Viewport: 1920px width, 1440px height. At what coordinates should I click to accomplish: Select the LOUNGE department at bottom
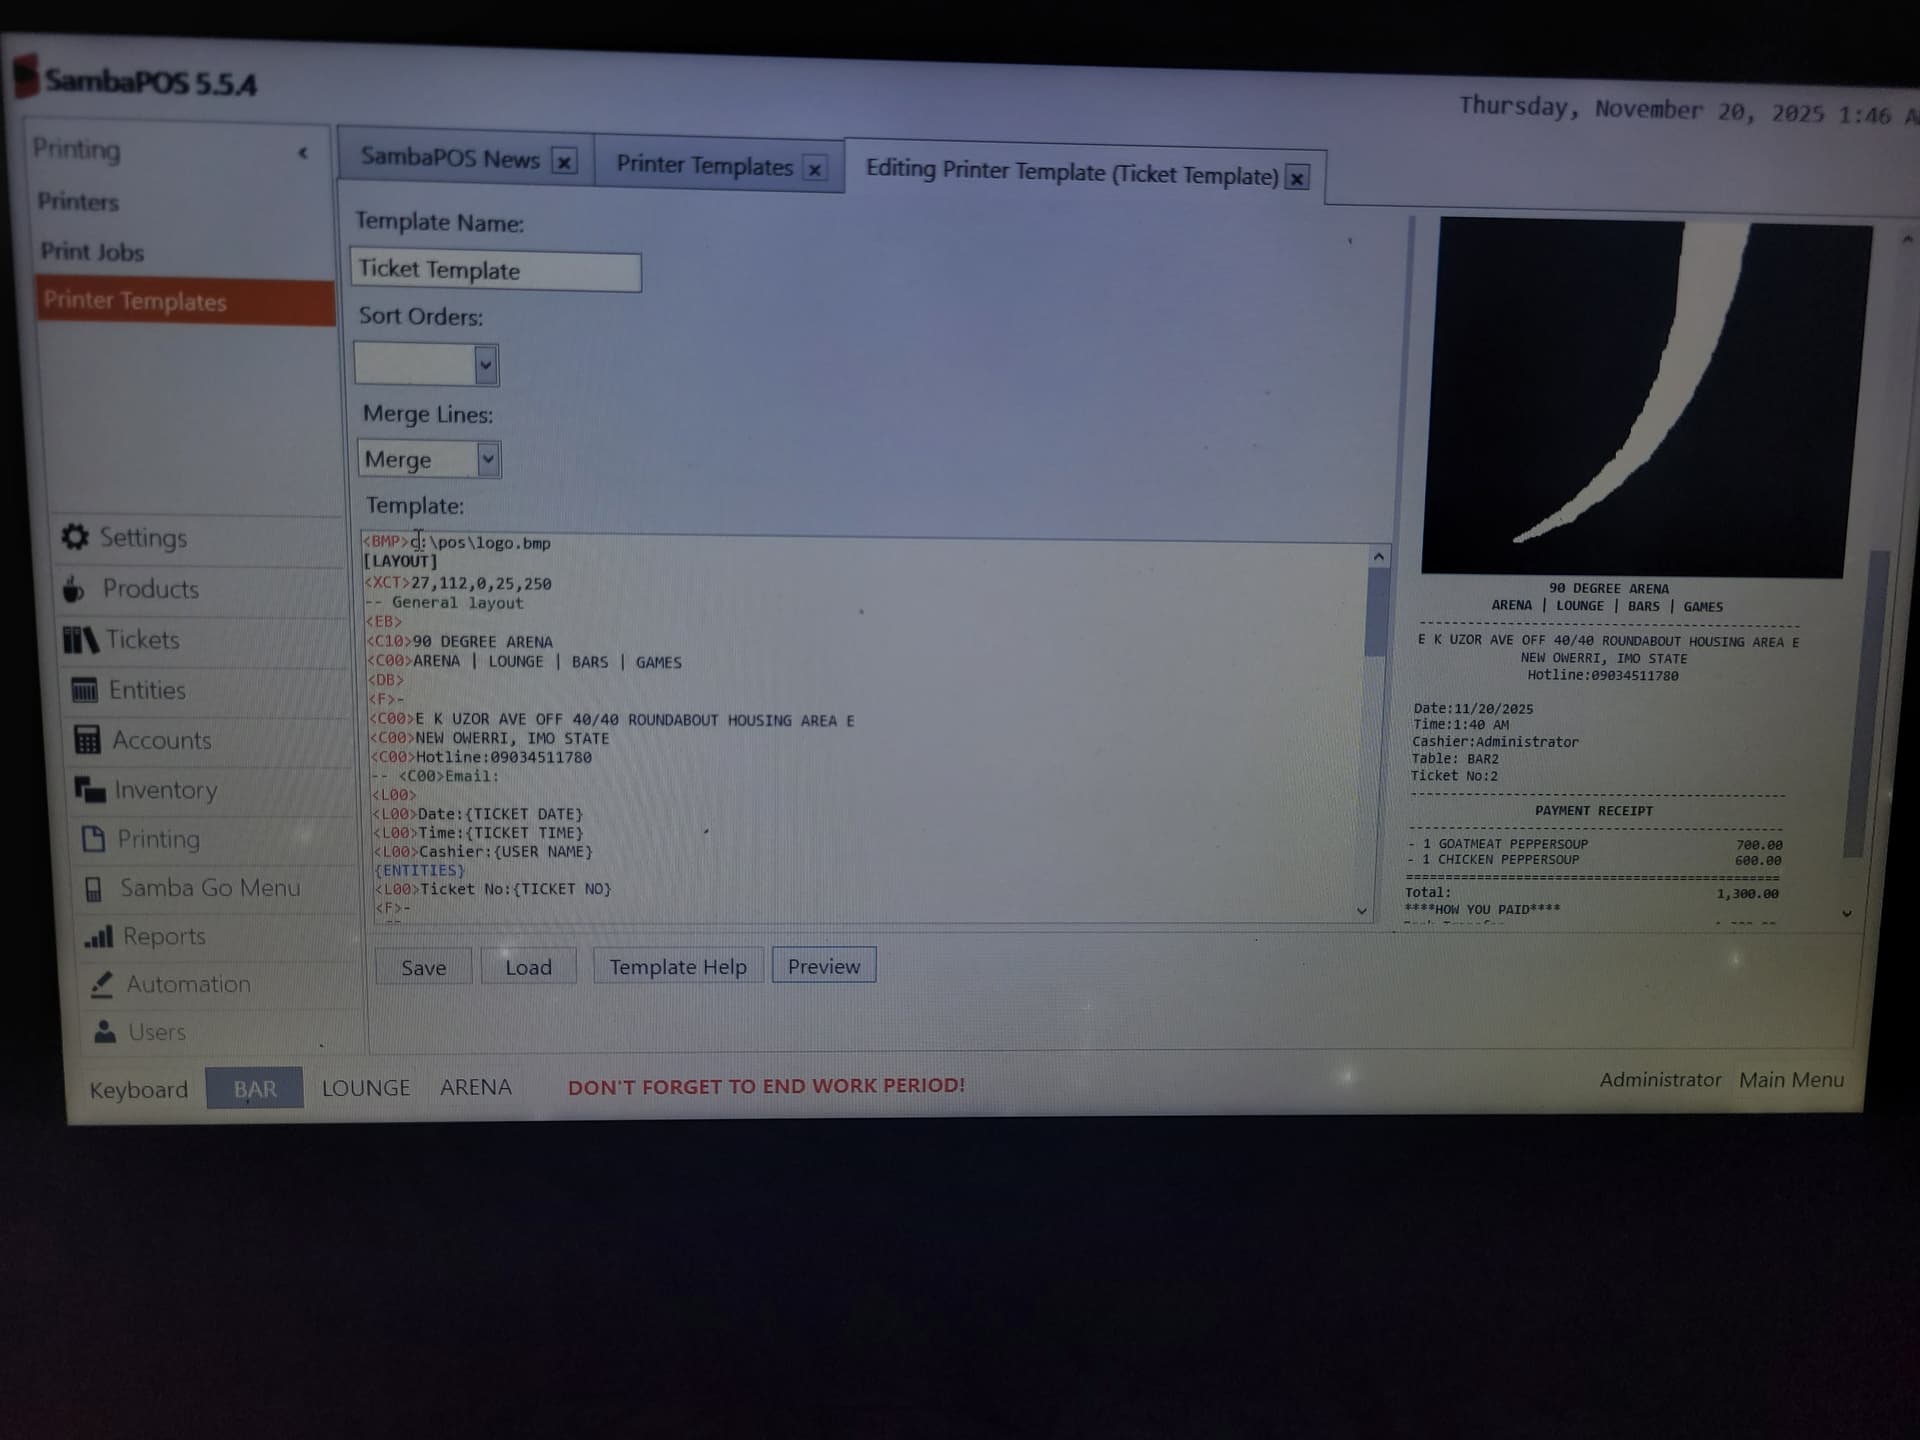pos(366,1088)
